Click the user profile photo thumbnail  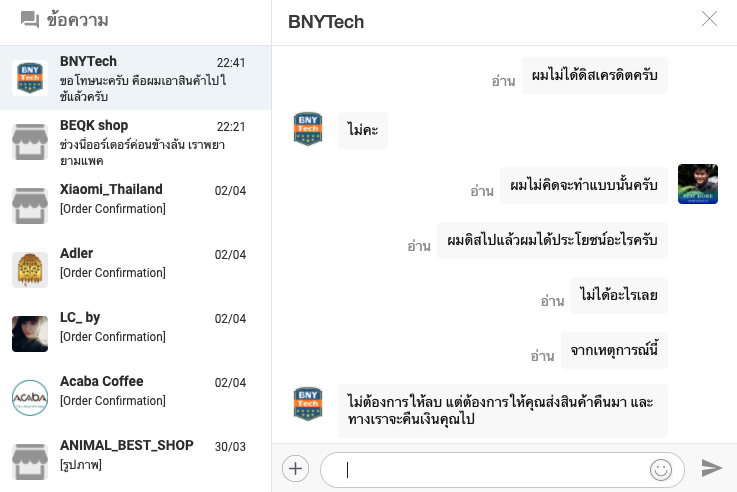(x=697, y=183)
